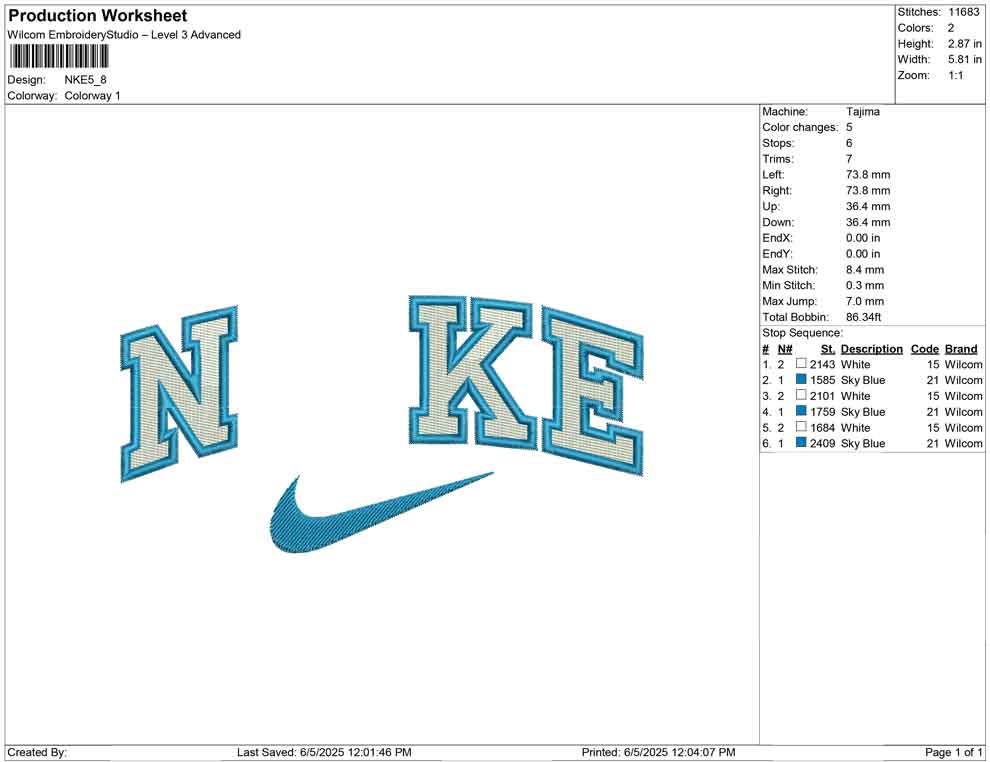990x762 pixels.
Task: Click the stitch count '11683'
Action: (x=963, y=12)
